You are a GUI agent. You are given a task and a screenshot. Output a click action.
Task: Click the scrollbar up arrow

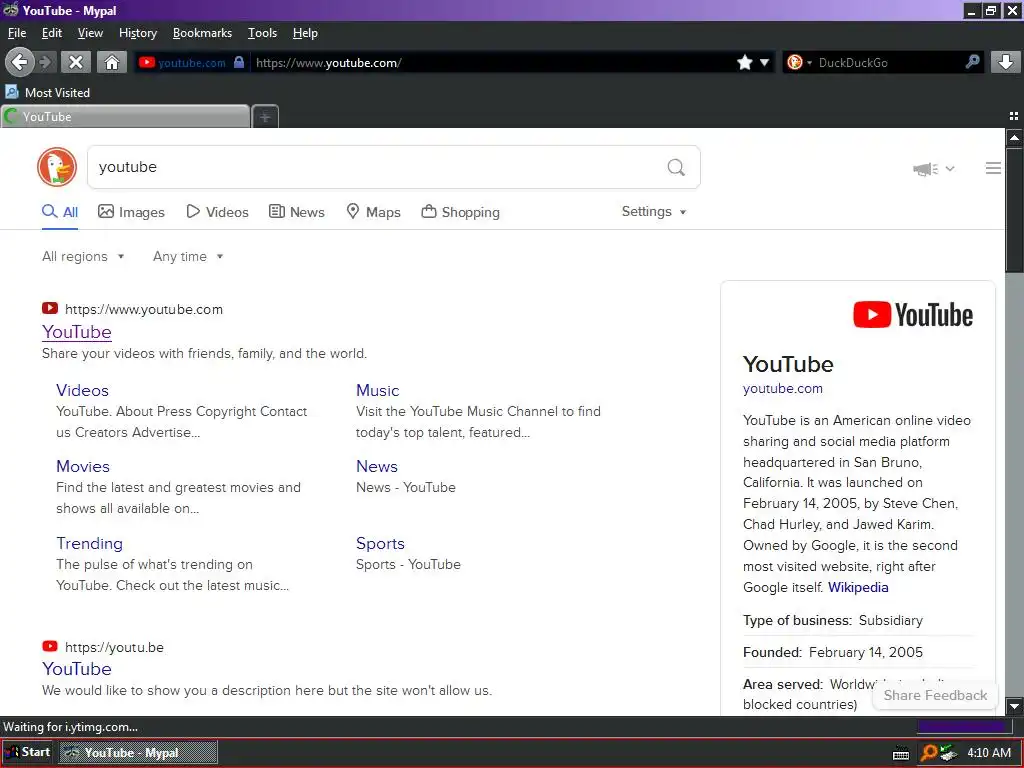1014,138
